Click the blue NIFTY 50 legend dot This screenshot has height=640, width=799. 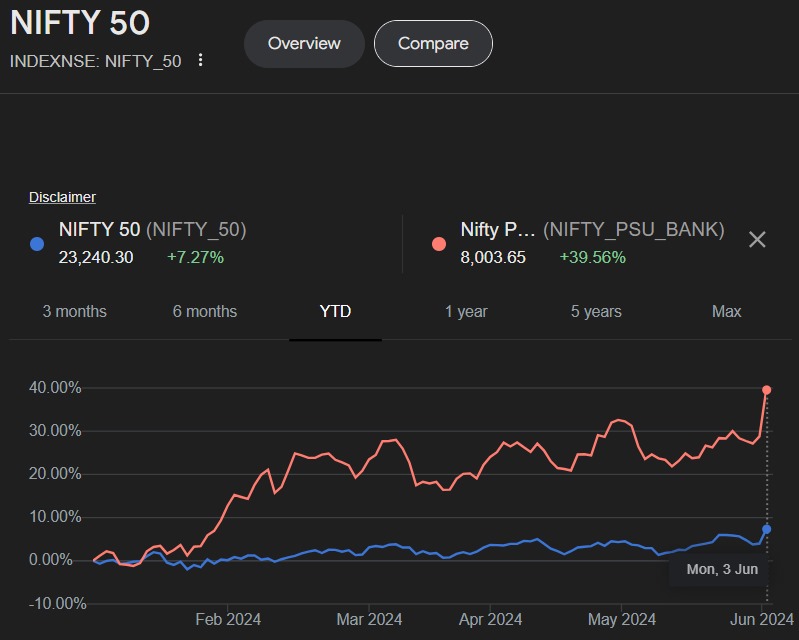pos(37,244)
